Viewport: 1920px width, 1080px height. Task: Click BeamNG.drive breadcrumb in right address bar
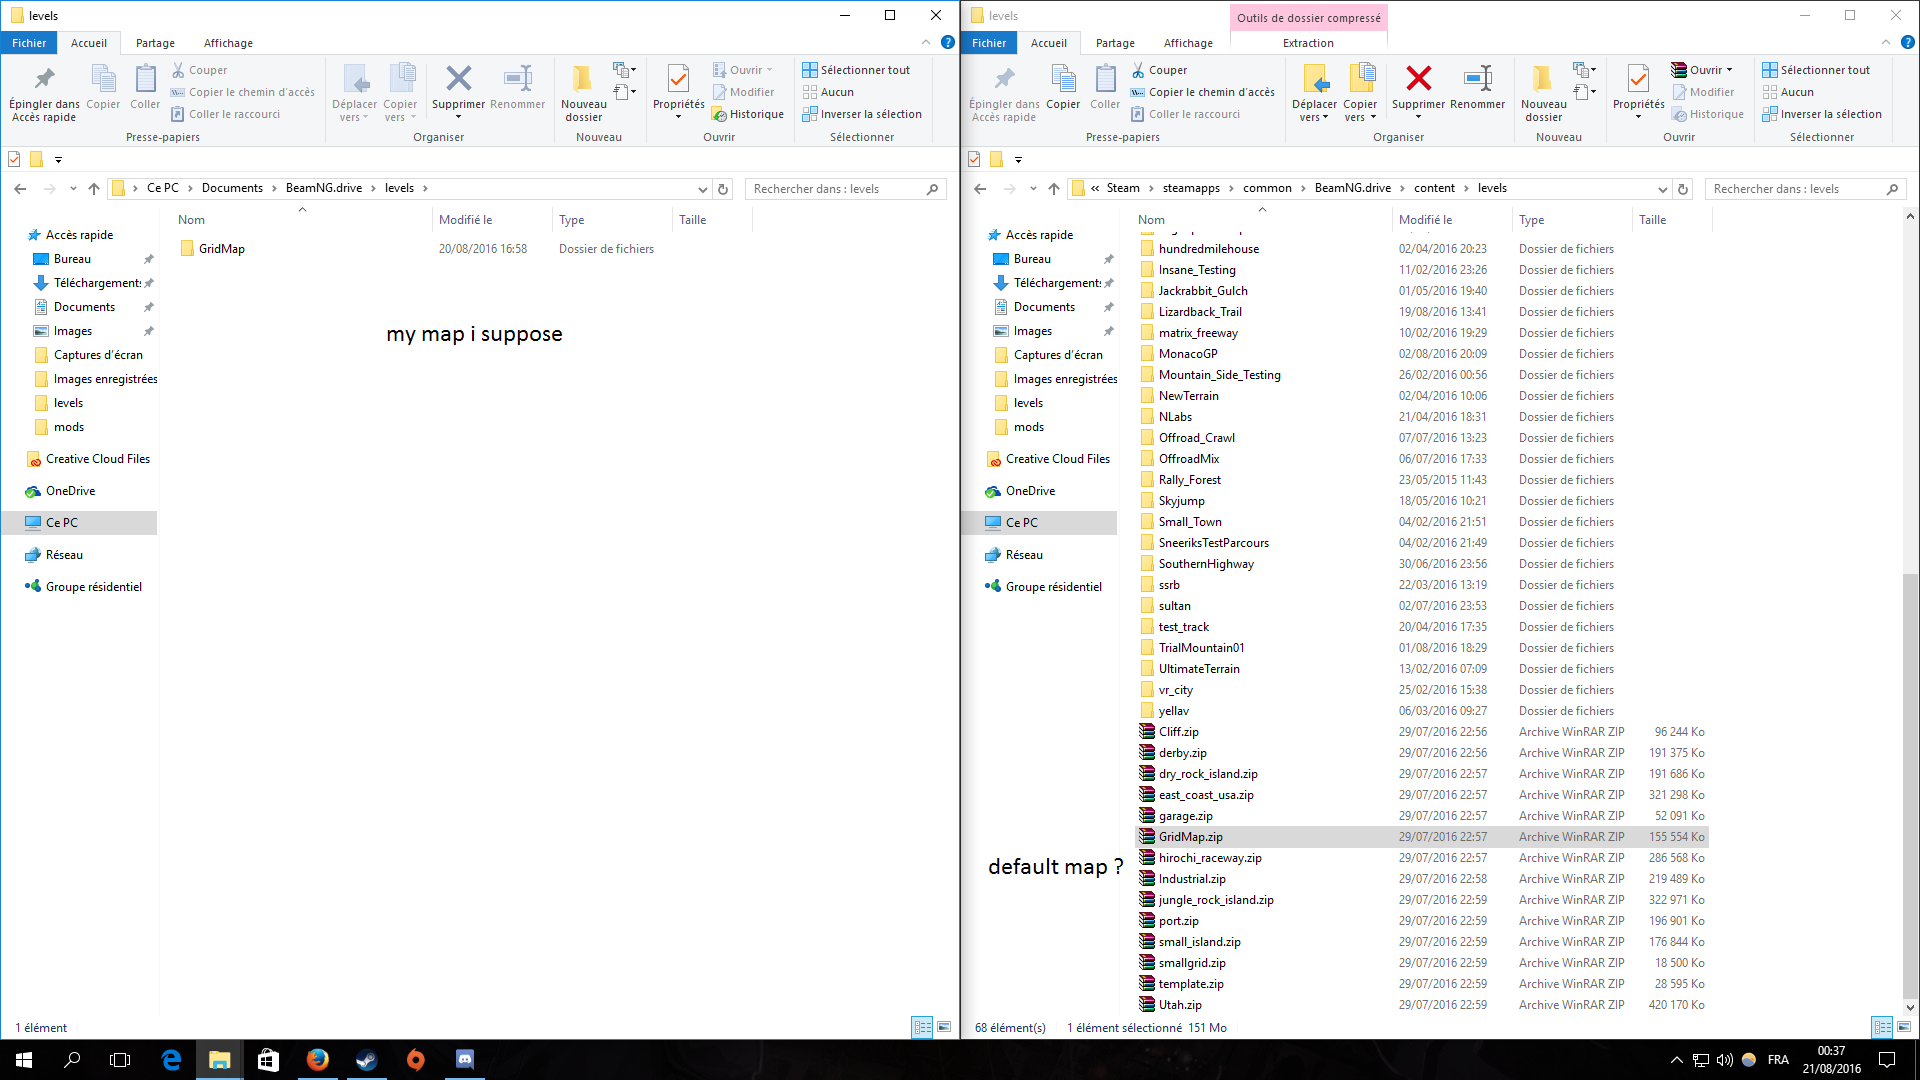(x=1352, y=188)
